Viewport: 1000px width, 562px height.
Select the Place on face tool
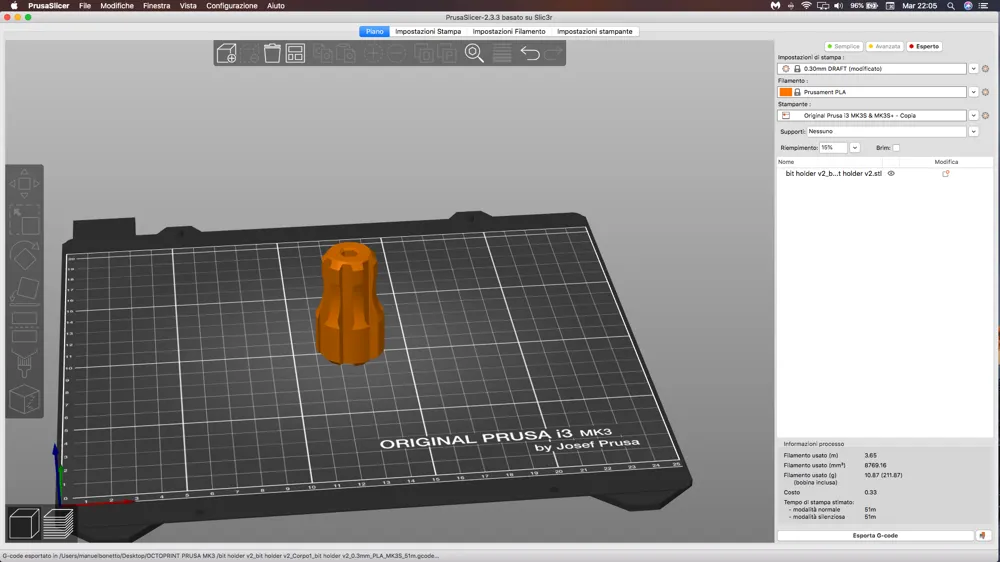(24, 290)
